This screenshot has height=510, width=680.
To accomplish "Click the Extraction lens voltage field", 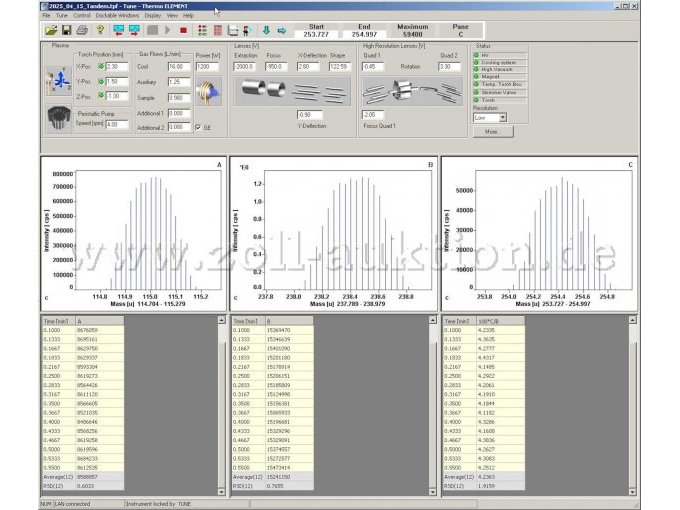I will [x=245, y=67].
